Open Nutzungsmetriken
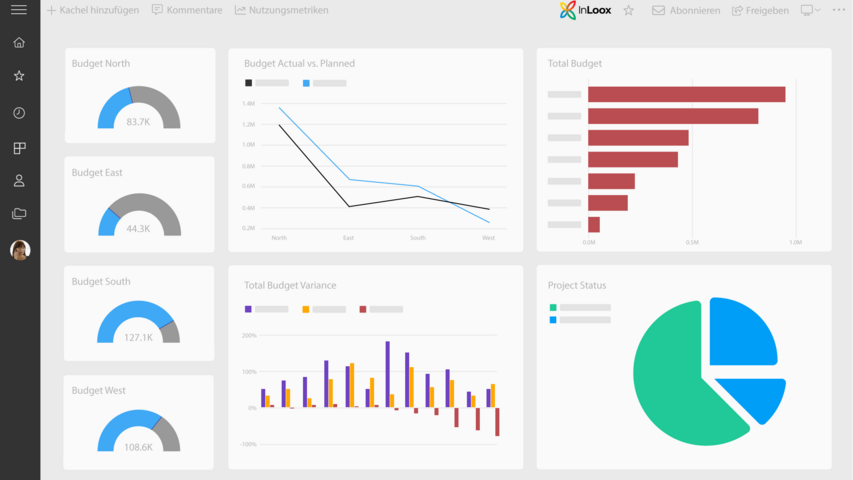853x480 pixels. tap(281, 10)
